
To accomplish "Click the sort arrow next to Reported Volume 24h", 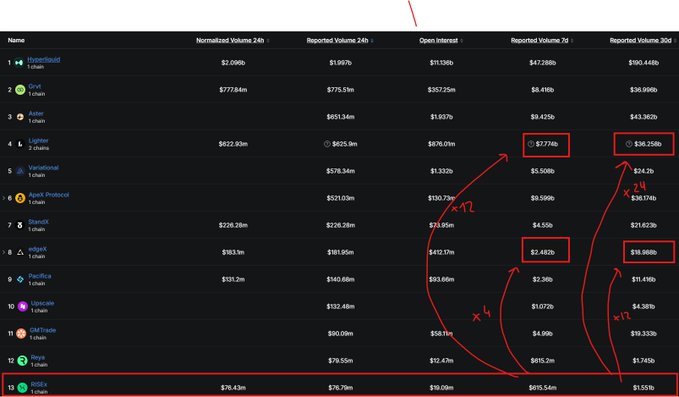I will pos(372,41).
